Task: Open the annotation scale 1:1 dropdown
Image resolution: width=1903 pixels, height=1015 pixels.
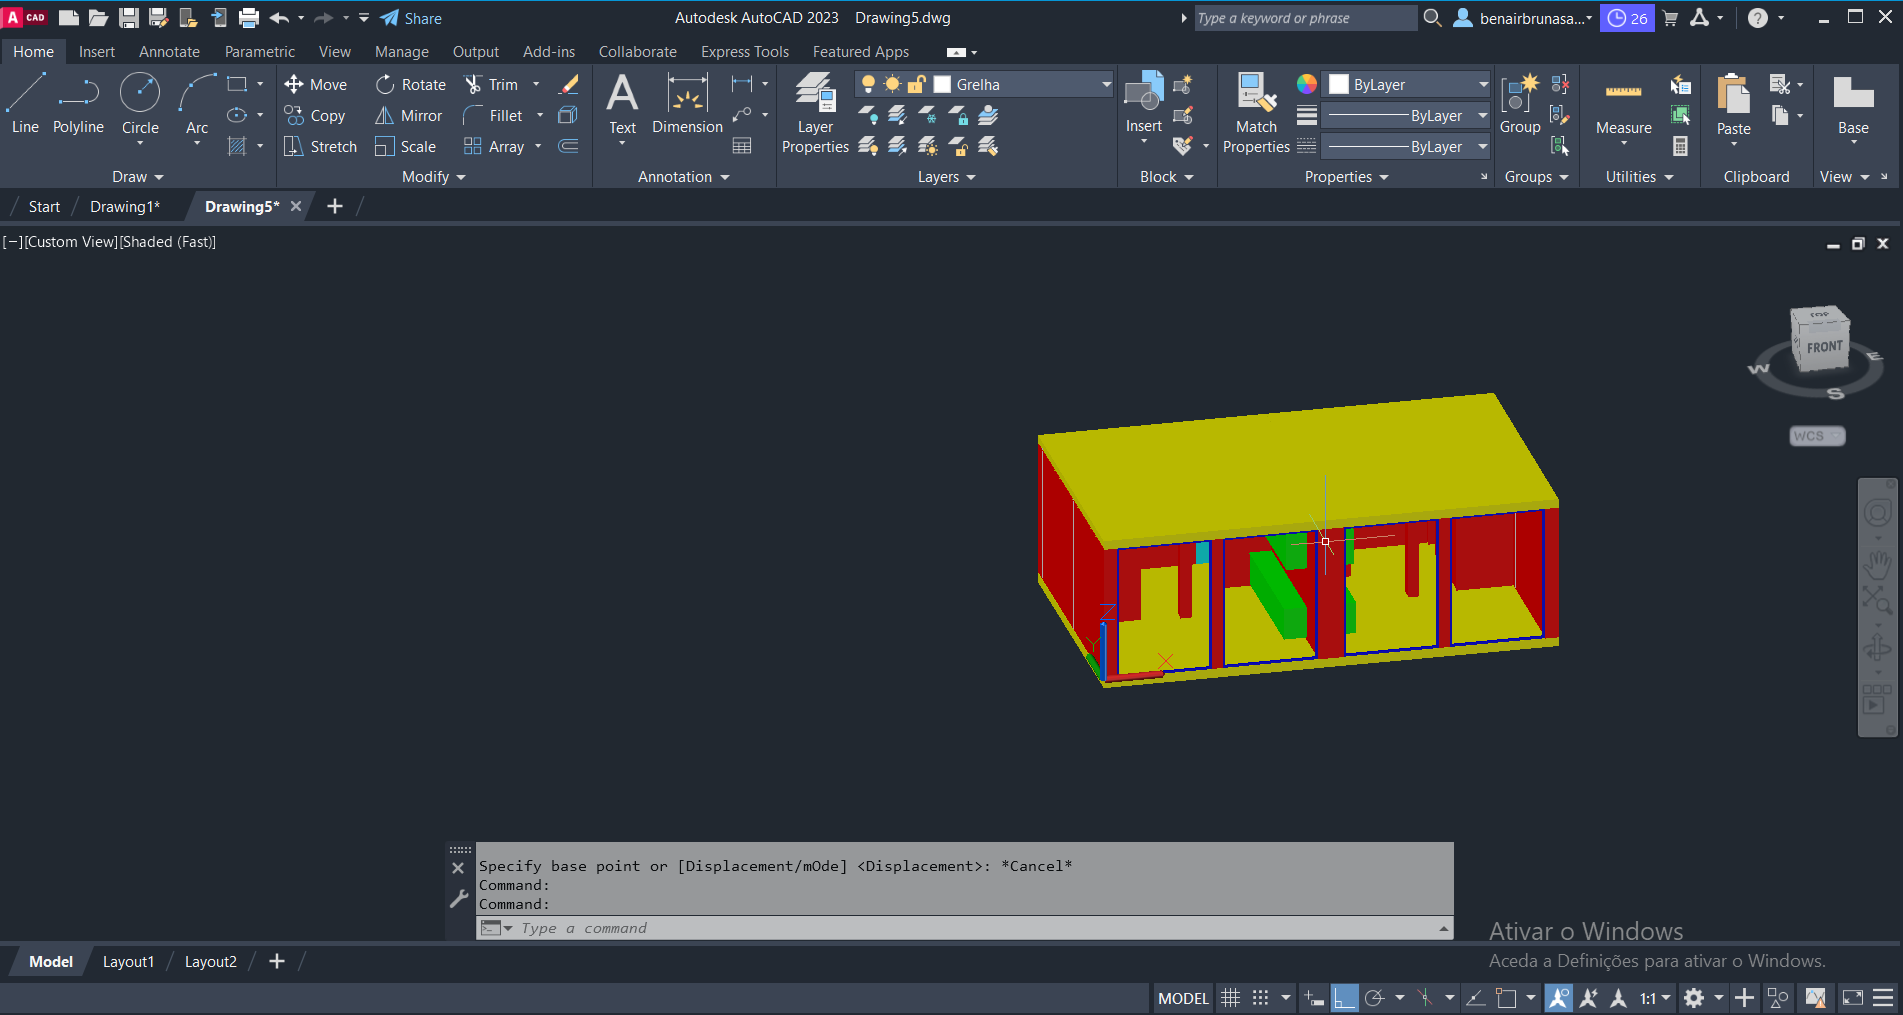Action: click(1655, 998)
